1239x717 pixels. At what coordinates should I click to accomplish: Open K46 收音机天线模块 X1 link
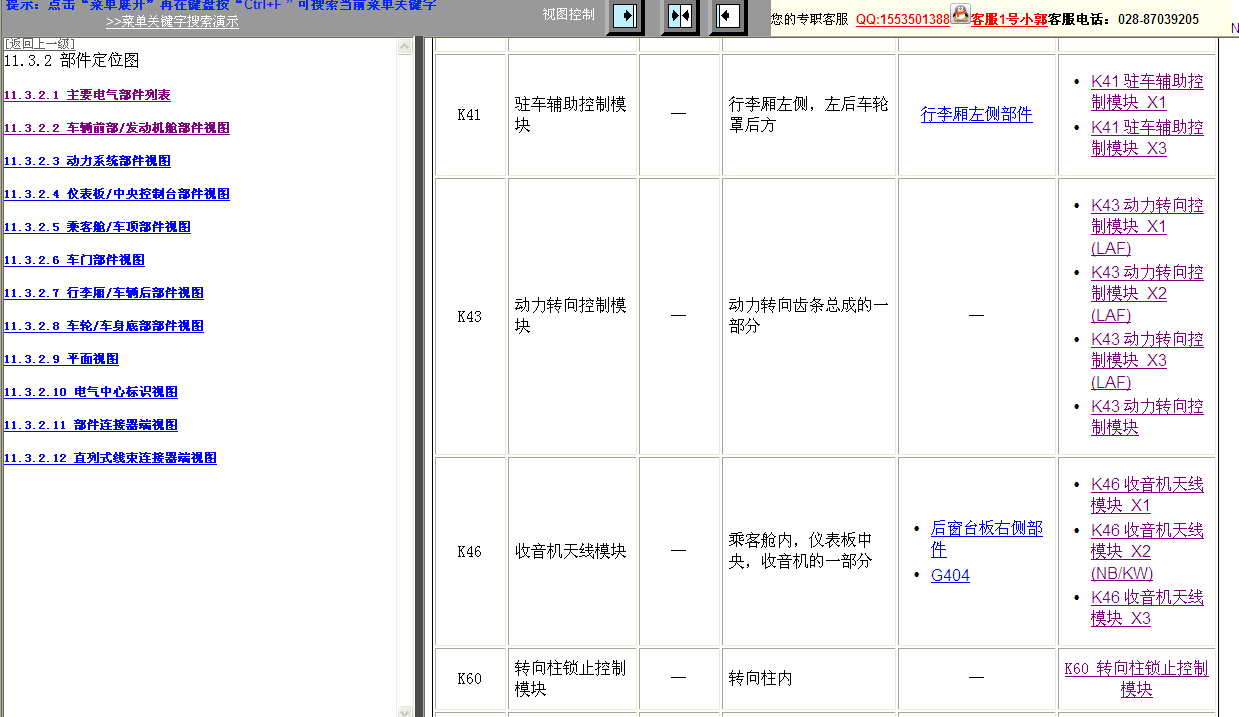1147,495
